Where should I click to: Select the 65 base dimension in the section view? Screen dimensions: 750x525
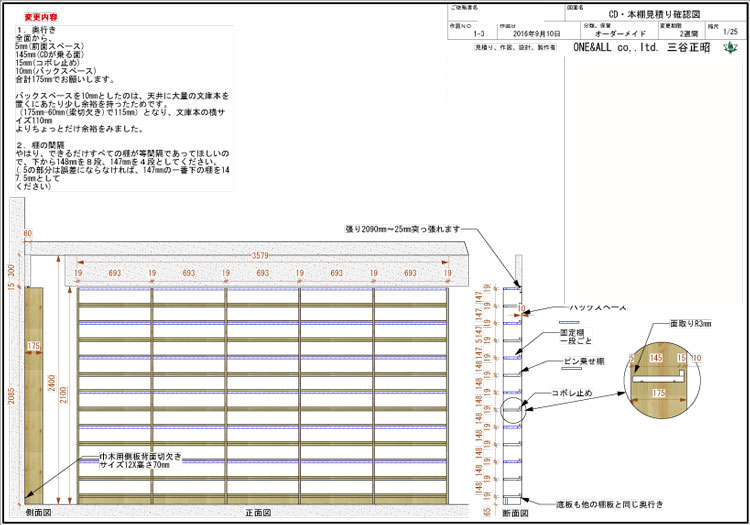[x=487, y=512]
